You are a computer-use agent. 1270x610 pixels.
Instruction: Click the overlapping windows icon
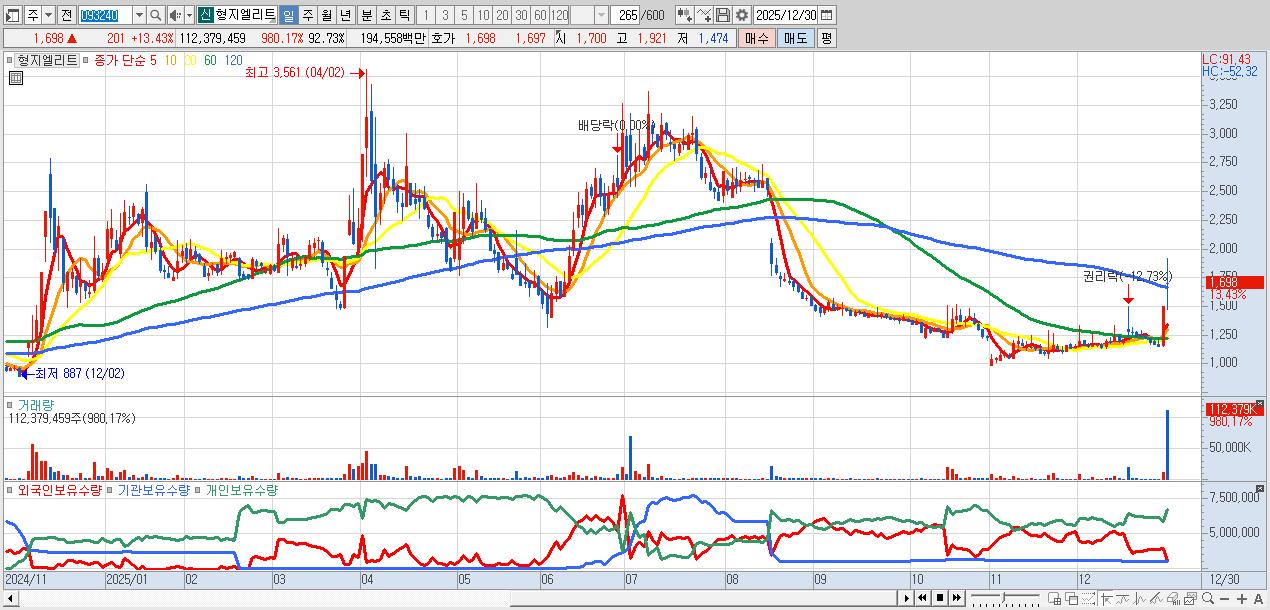[1072, 599]
